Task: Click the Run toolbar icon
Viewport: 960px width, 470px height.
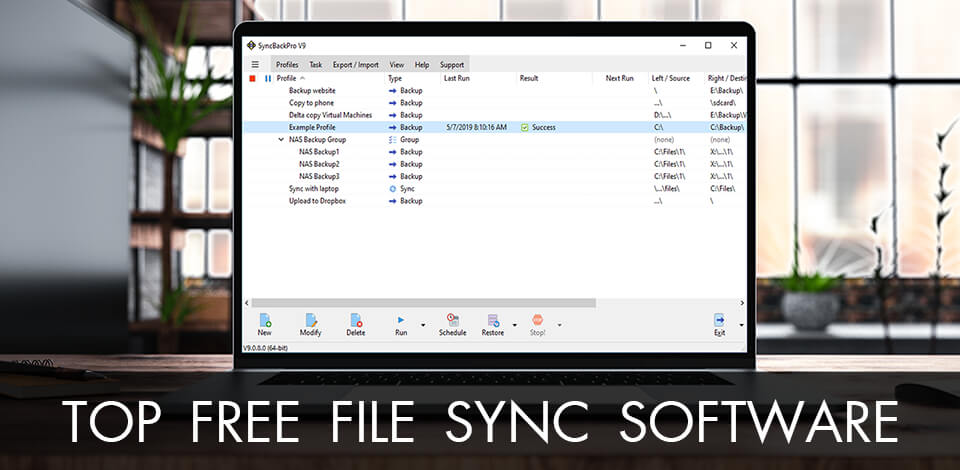Action: [x=401, y=320]
